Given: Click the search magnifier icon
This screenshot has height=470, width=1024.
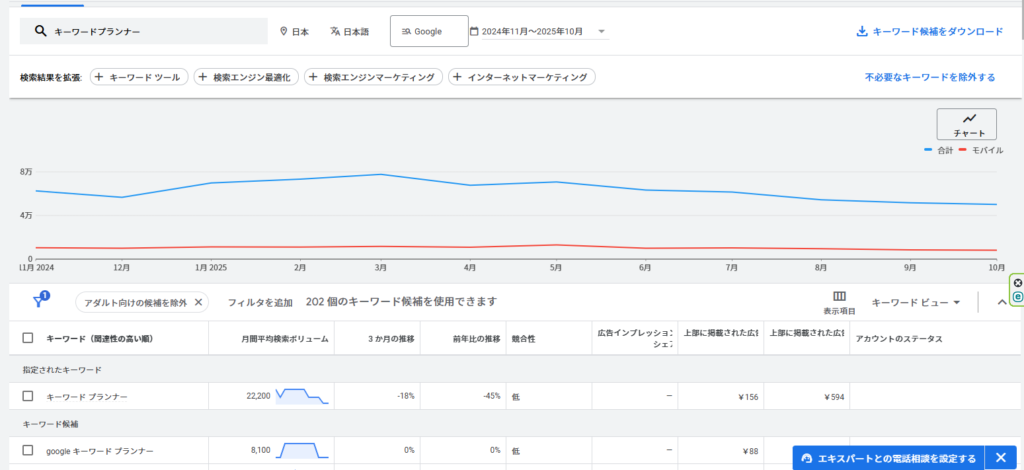Looking at the screenshot, I should tap(40, 31).
